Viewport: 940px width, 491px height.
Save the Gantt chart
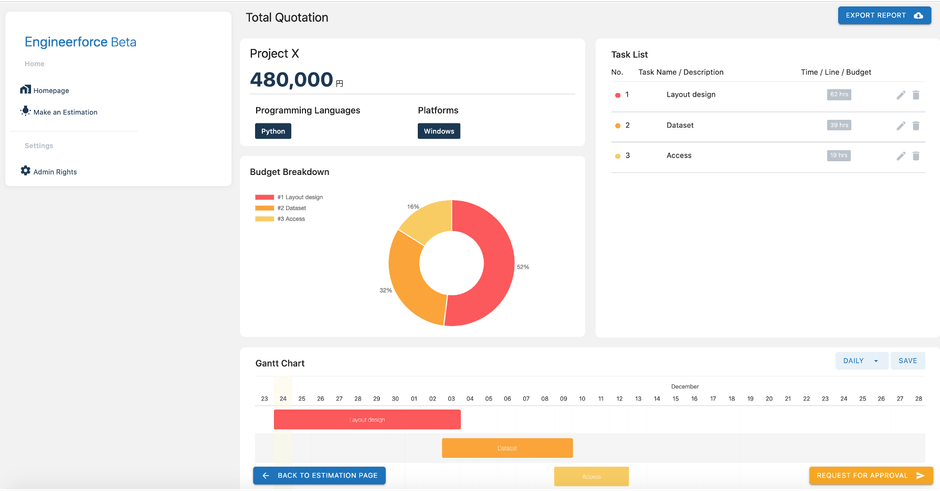(907, 361)
